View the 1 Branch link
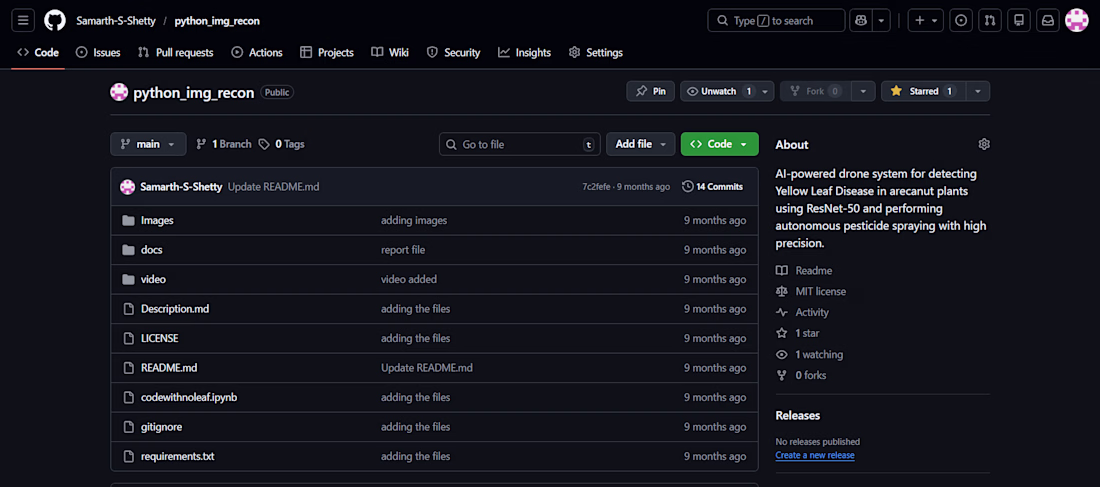This screenshot has height=487, width=1100. (223, 144)
